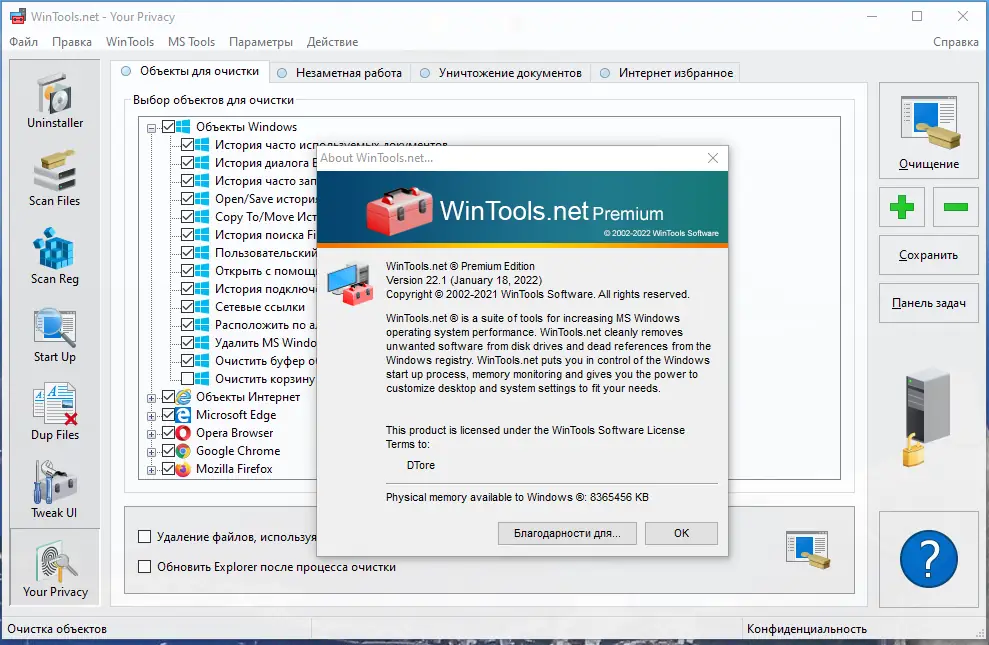Click the Благодарности для... button
989x645 pixels.
567,533
